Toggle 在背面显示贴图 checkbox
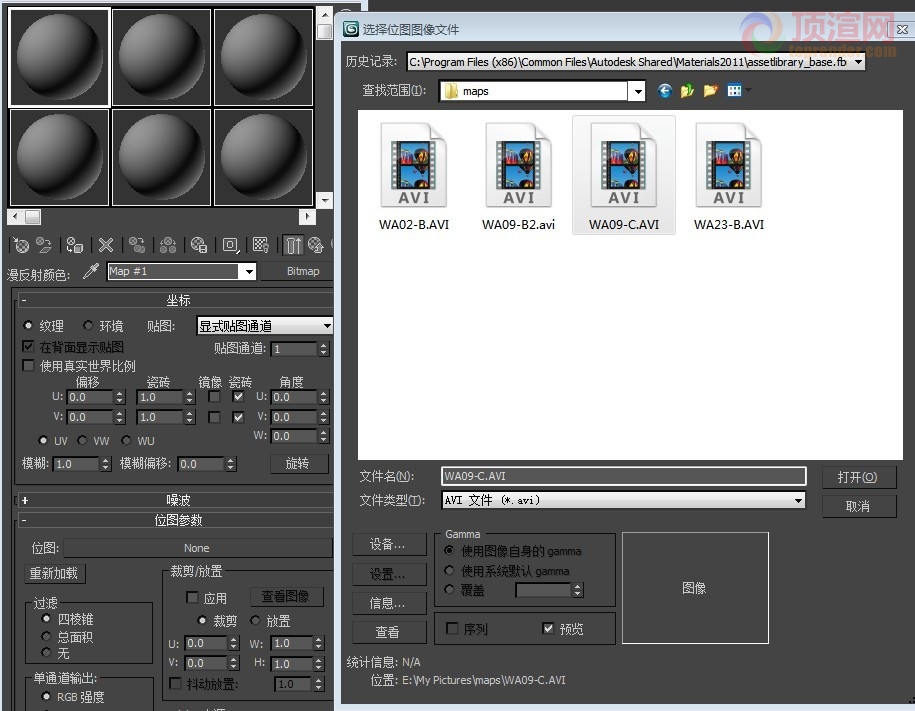 pos(27,347)
